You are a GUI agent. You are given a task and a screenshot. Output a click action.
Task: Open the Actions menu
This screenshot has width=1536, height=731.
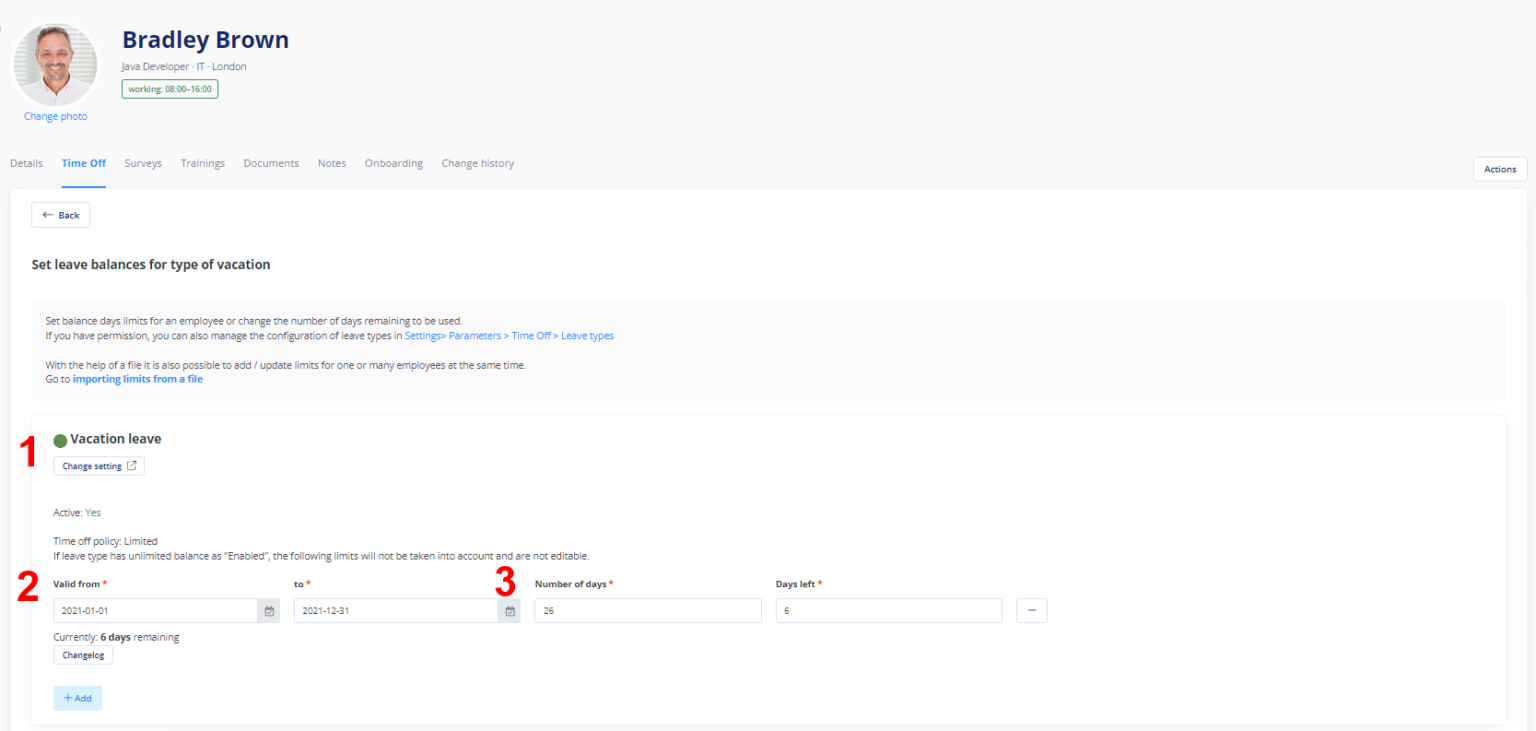[x=1499, y=169]
